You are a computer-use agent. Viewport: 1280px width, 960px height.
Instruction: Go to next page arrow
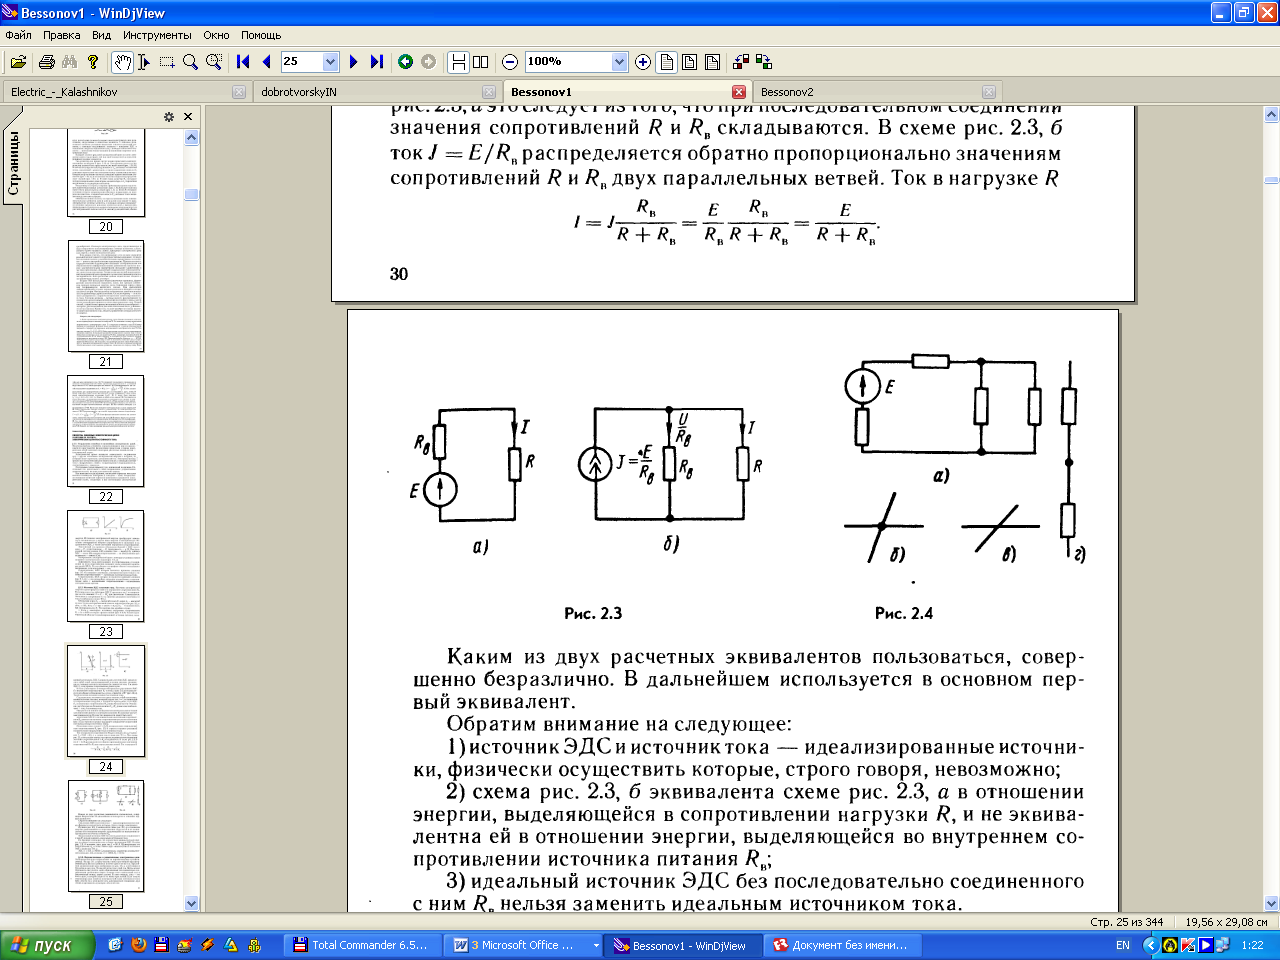[353, 62]
